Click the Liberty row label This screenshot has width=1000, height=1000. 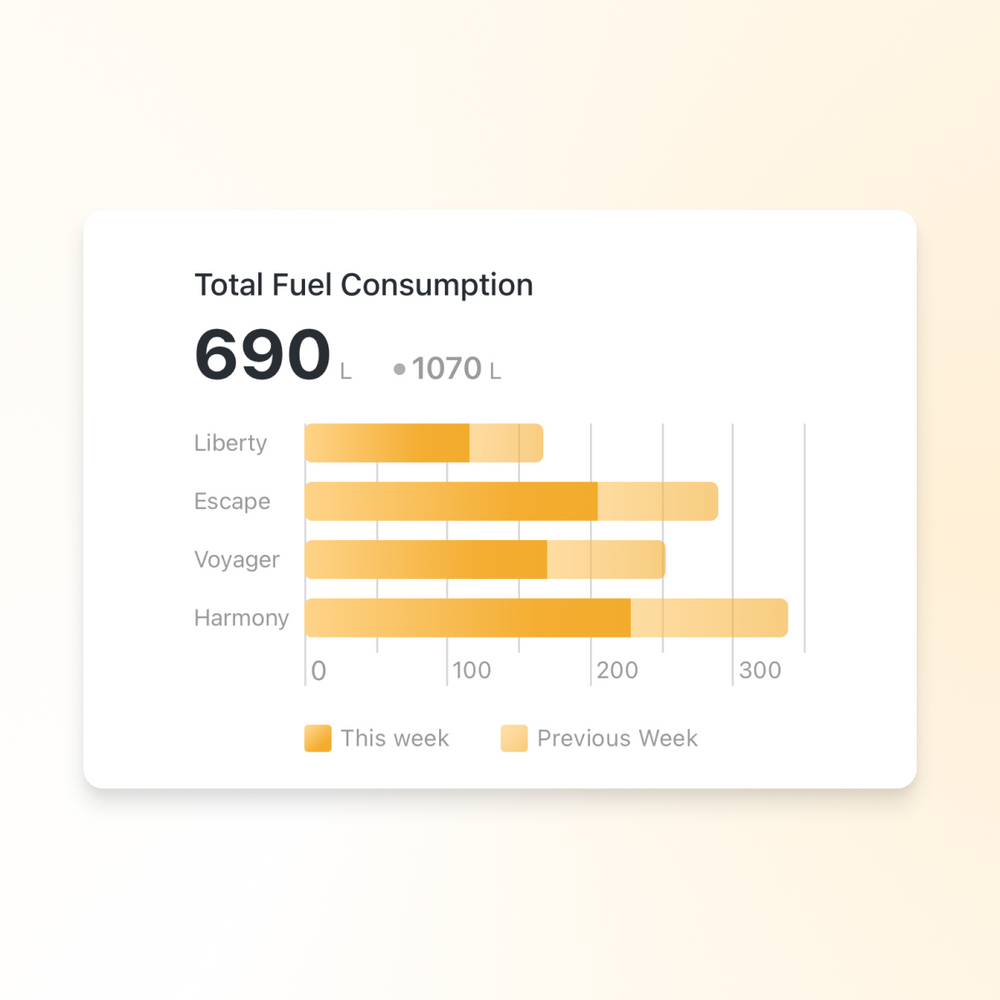[x=231, y=443]
